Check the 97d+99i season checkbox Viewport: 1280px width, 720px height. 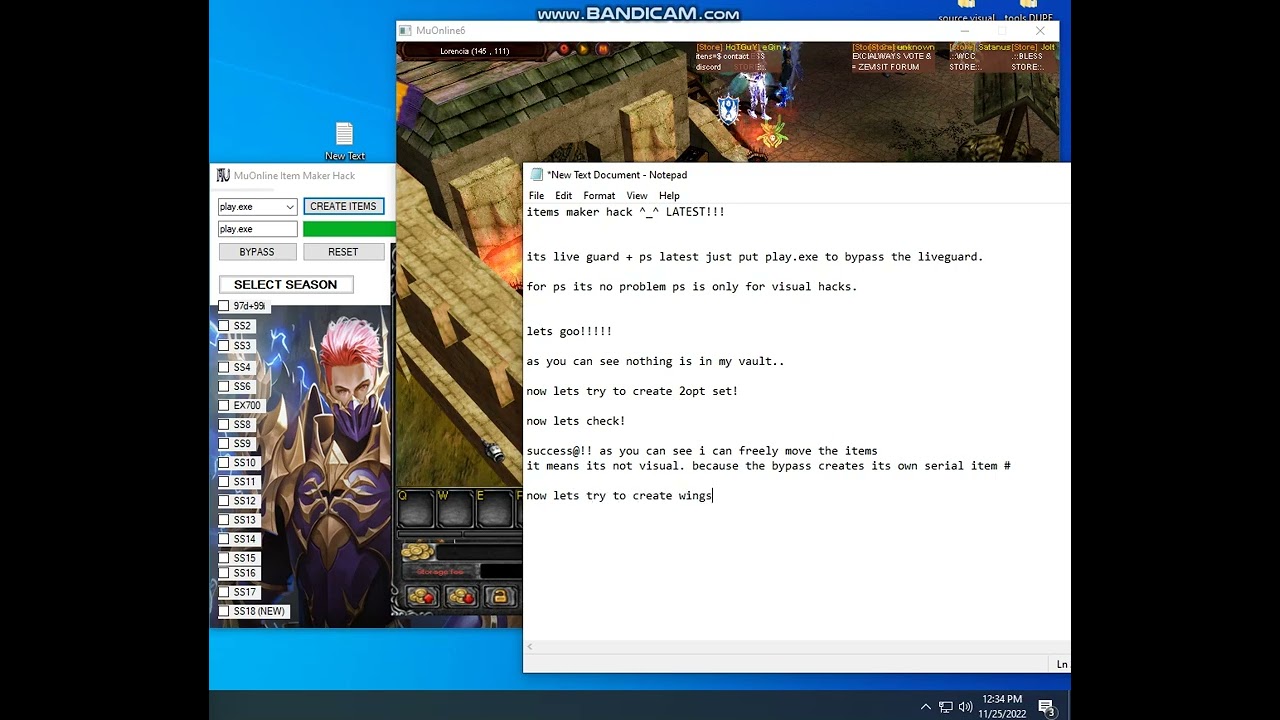click(x=224, y=306)
